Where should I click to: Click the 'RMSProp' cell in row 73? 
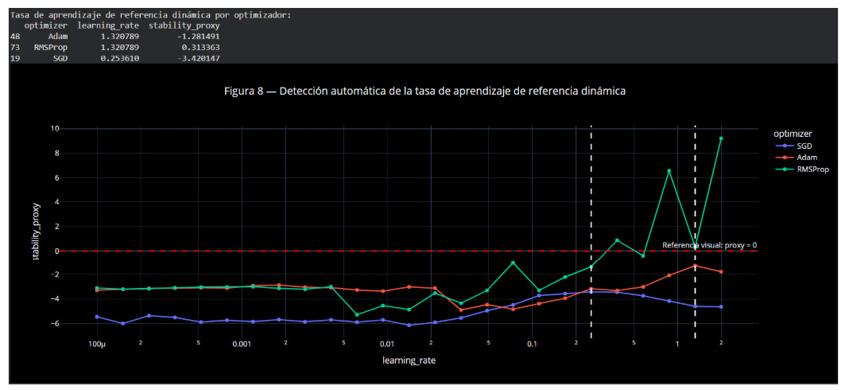coord(52,47)
